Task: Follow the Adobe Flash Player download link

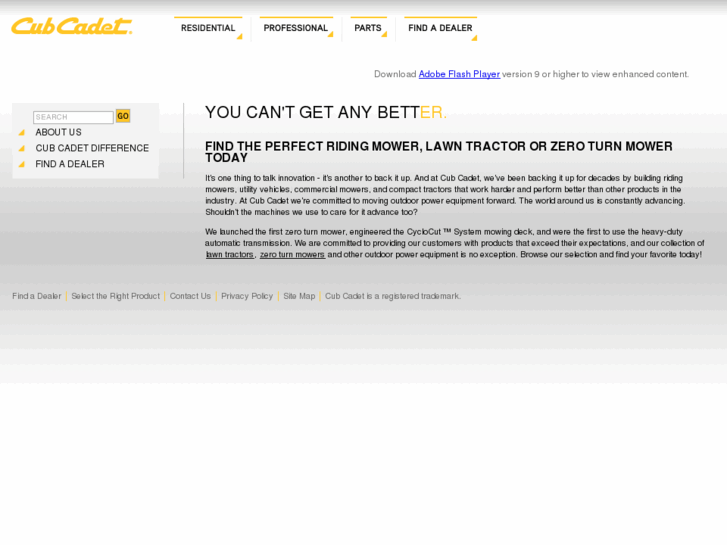Action: coord(459,74)
